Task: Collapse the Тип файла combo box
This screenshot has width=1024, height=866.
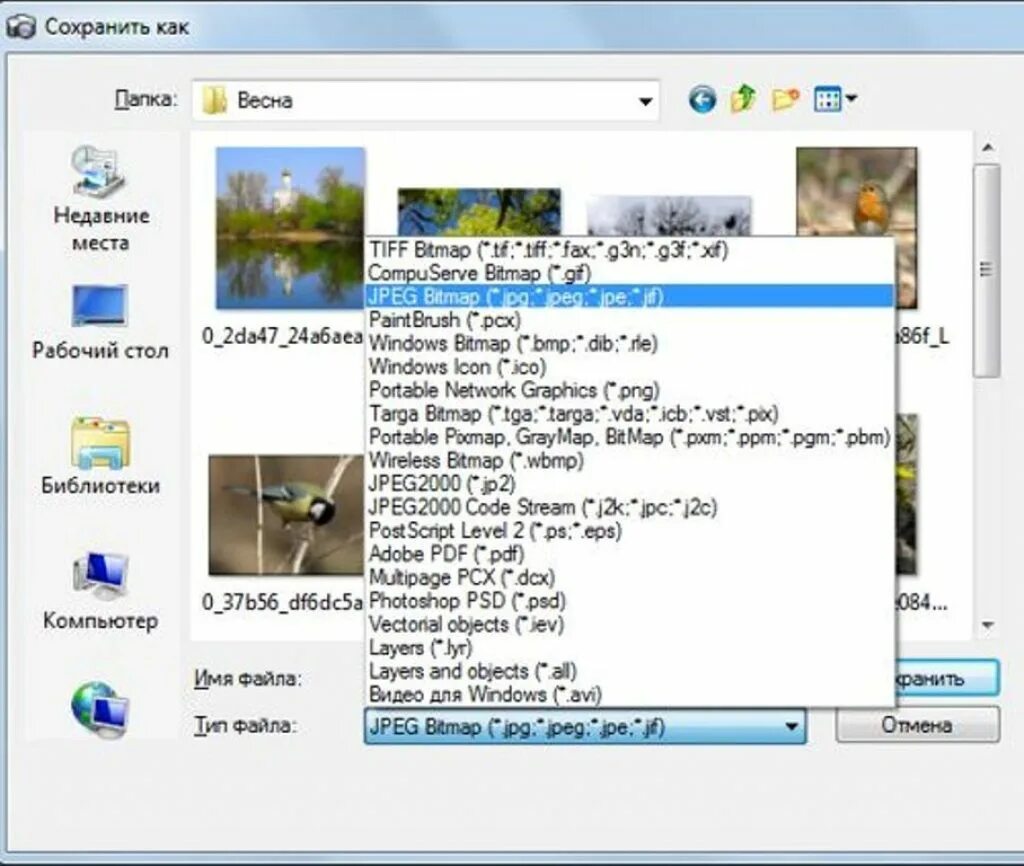Action: pyautogui.click(x=791, y=726)
